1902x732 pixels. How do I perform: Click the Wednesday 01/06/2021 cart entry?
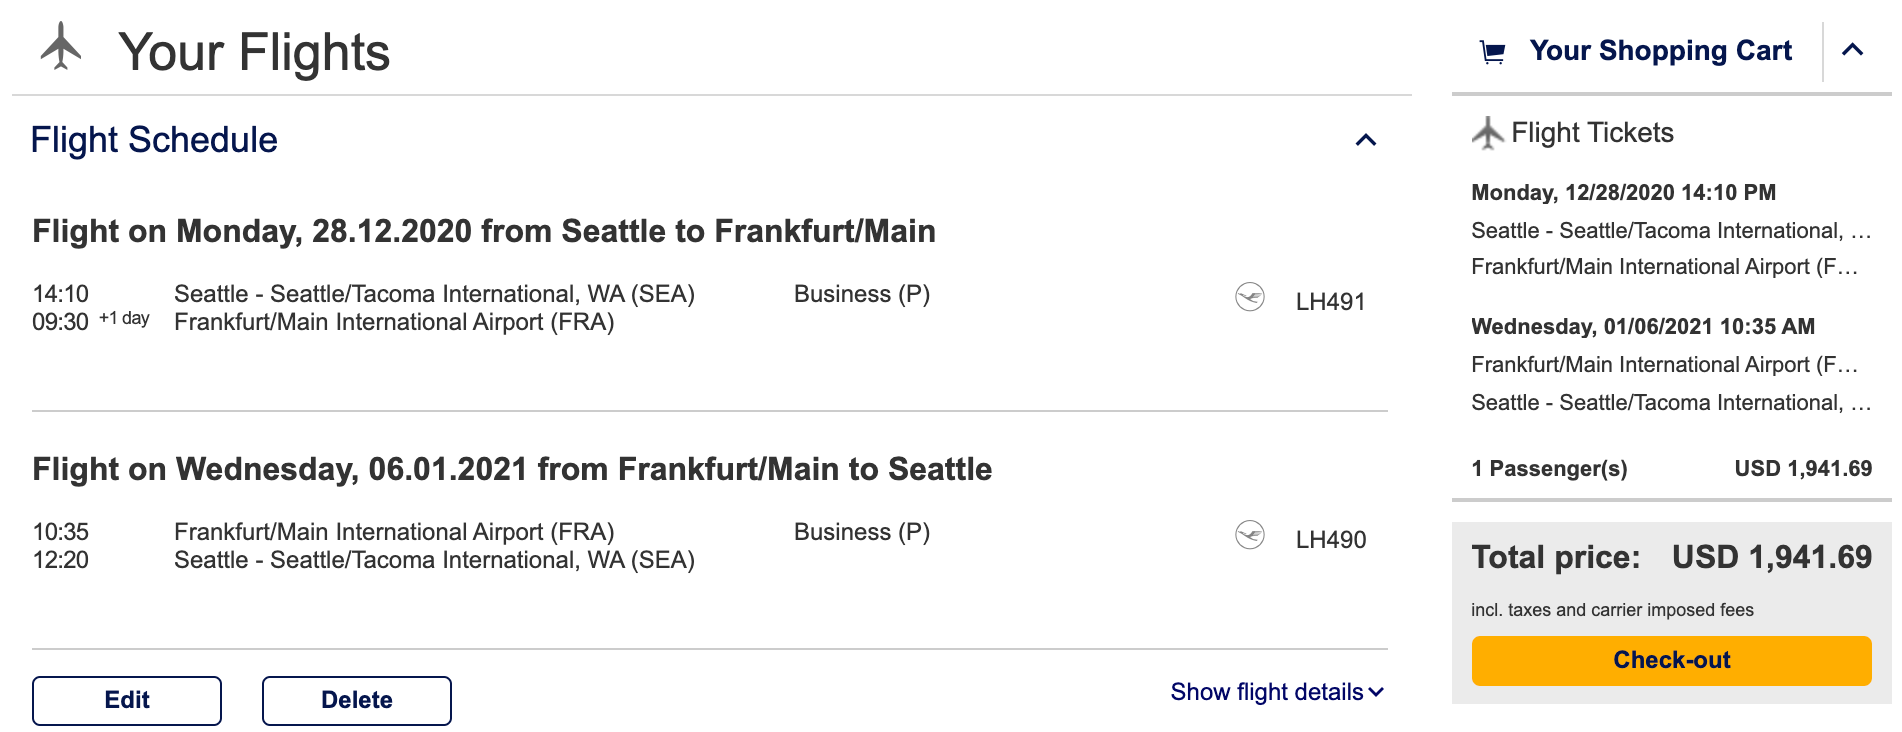point(1642,327)
